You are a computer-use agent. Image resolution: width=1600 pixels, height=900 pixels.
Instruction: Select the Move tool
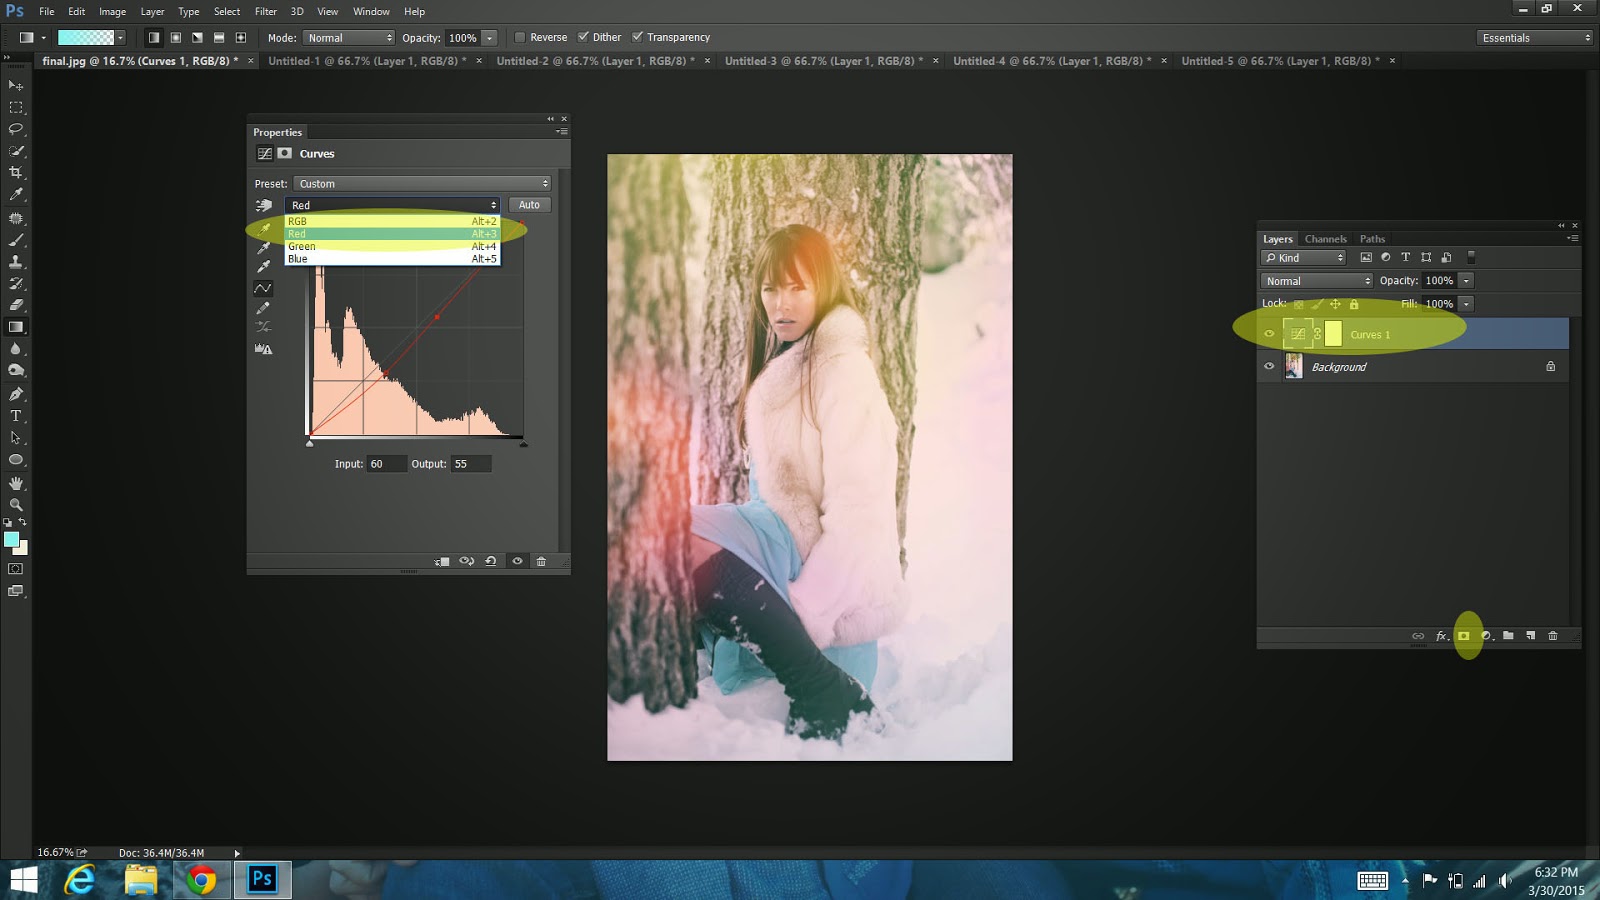pos(16,86)
